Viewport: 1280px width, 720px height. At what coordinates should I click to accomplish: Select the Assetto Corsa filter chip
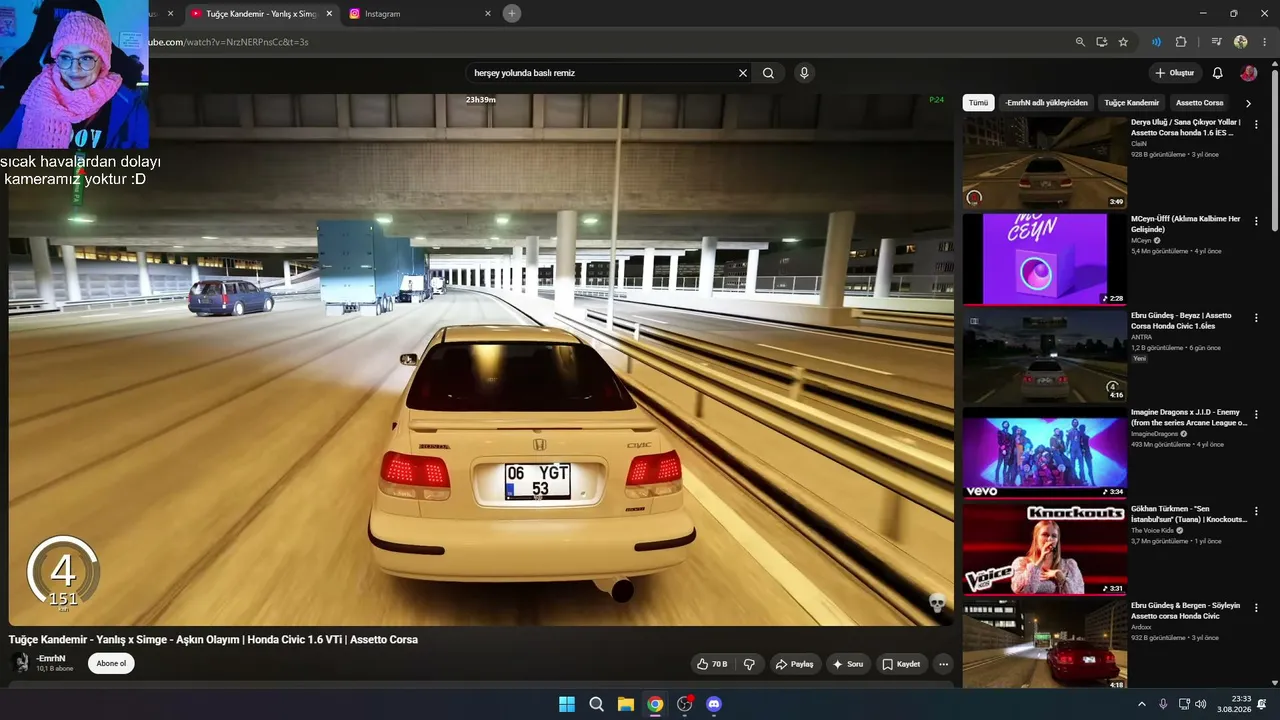tap(1199, 103)
